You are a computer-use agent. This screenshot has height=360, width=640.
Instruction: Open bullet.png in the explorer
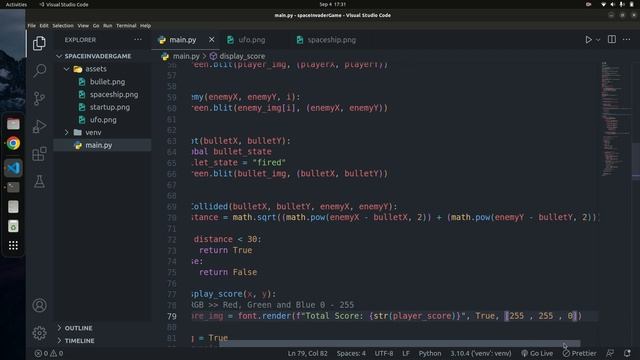coord(107,82)
